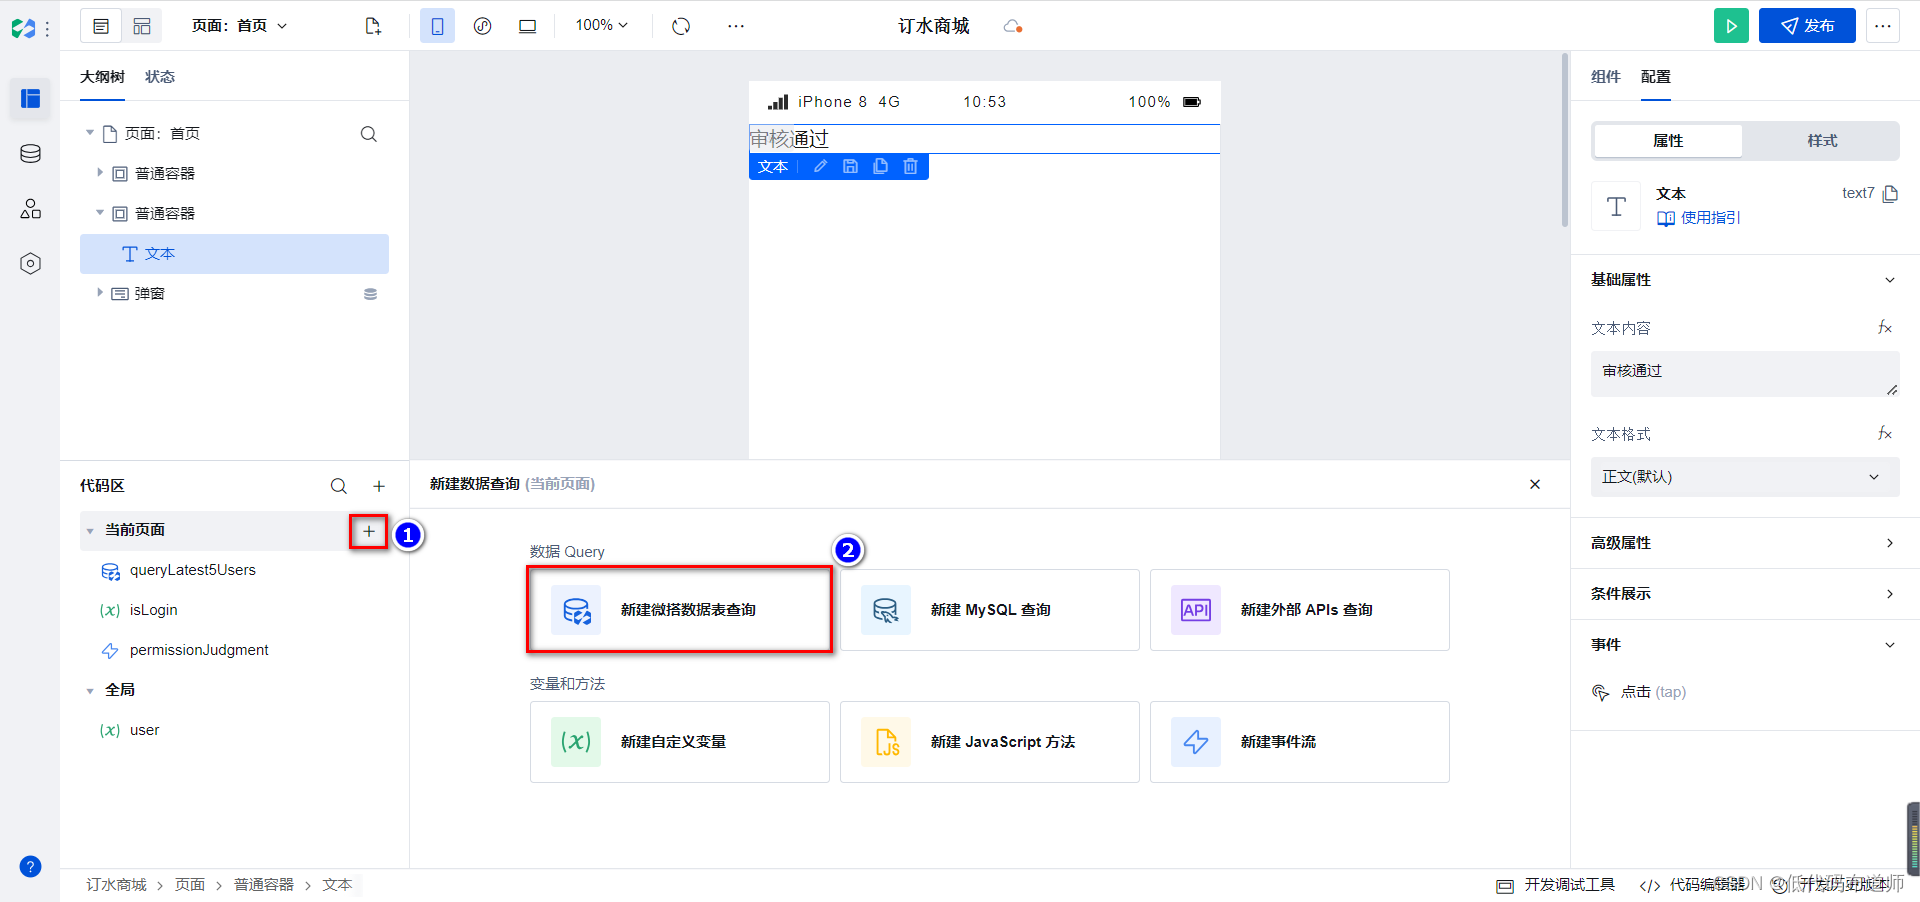1920x902 pixels.
Task: Choose 新建外部 APIs 查询 card
Action: [x=1300, y=610]
